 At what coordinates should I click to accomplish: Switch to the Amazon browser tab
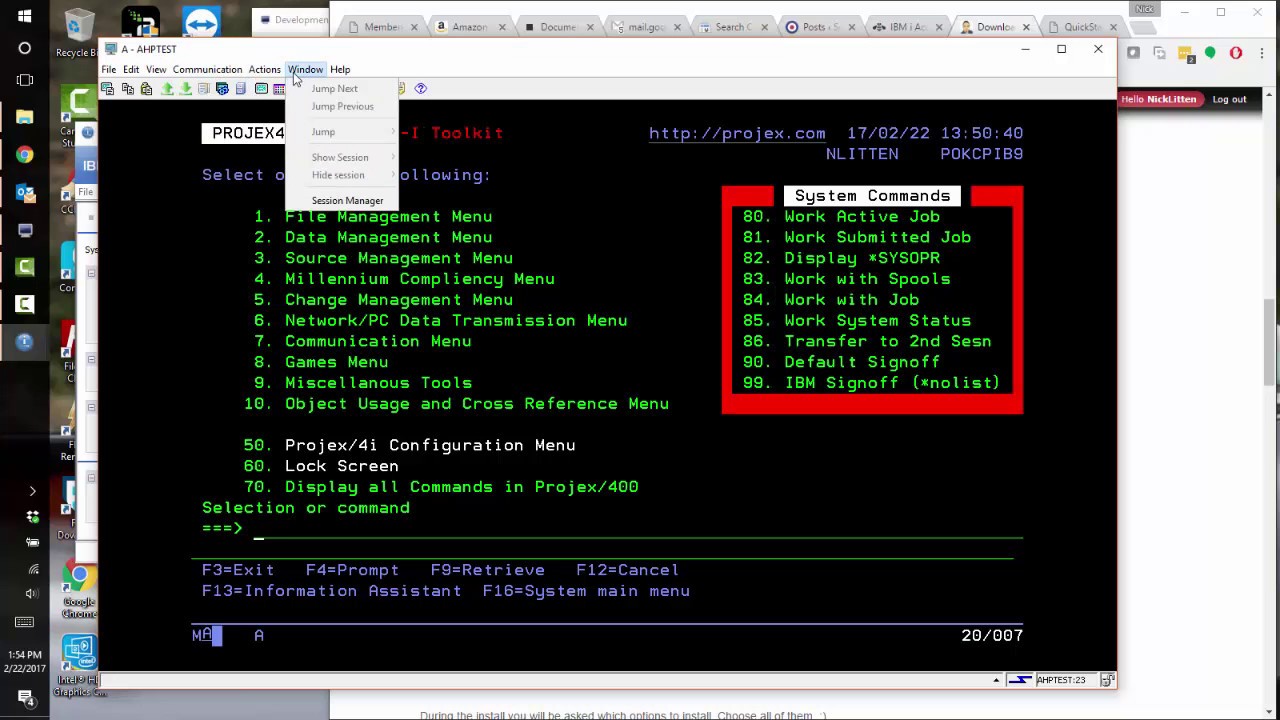[x=468, y=27]
